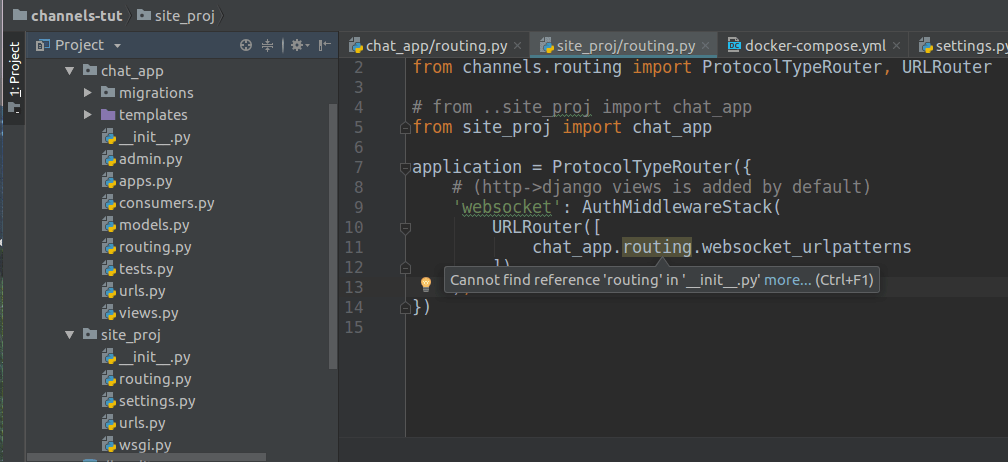Open views.py in project tree
1008x462 pixels.
(148, 313)
